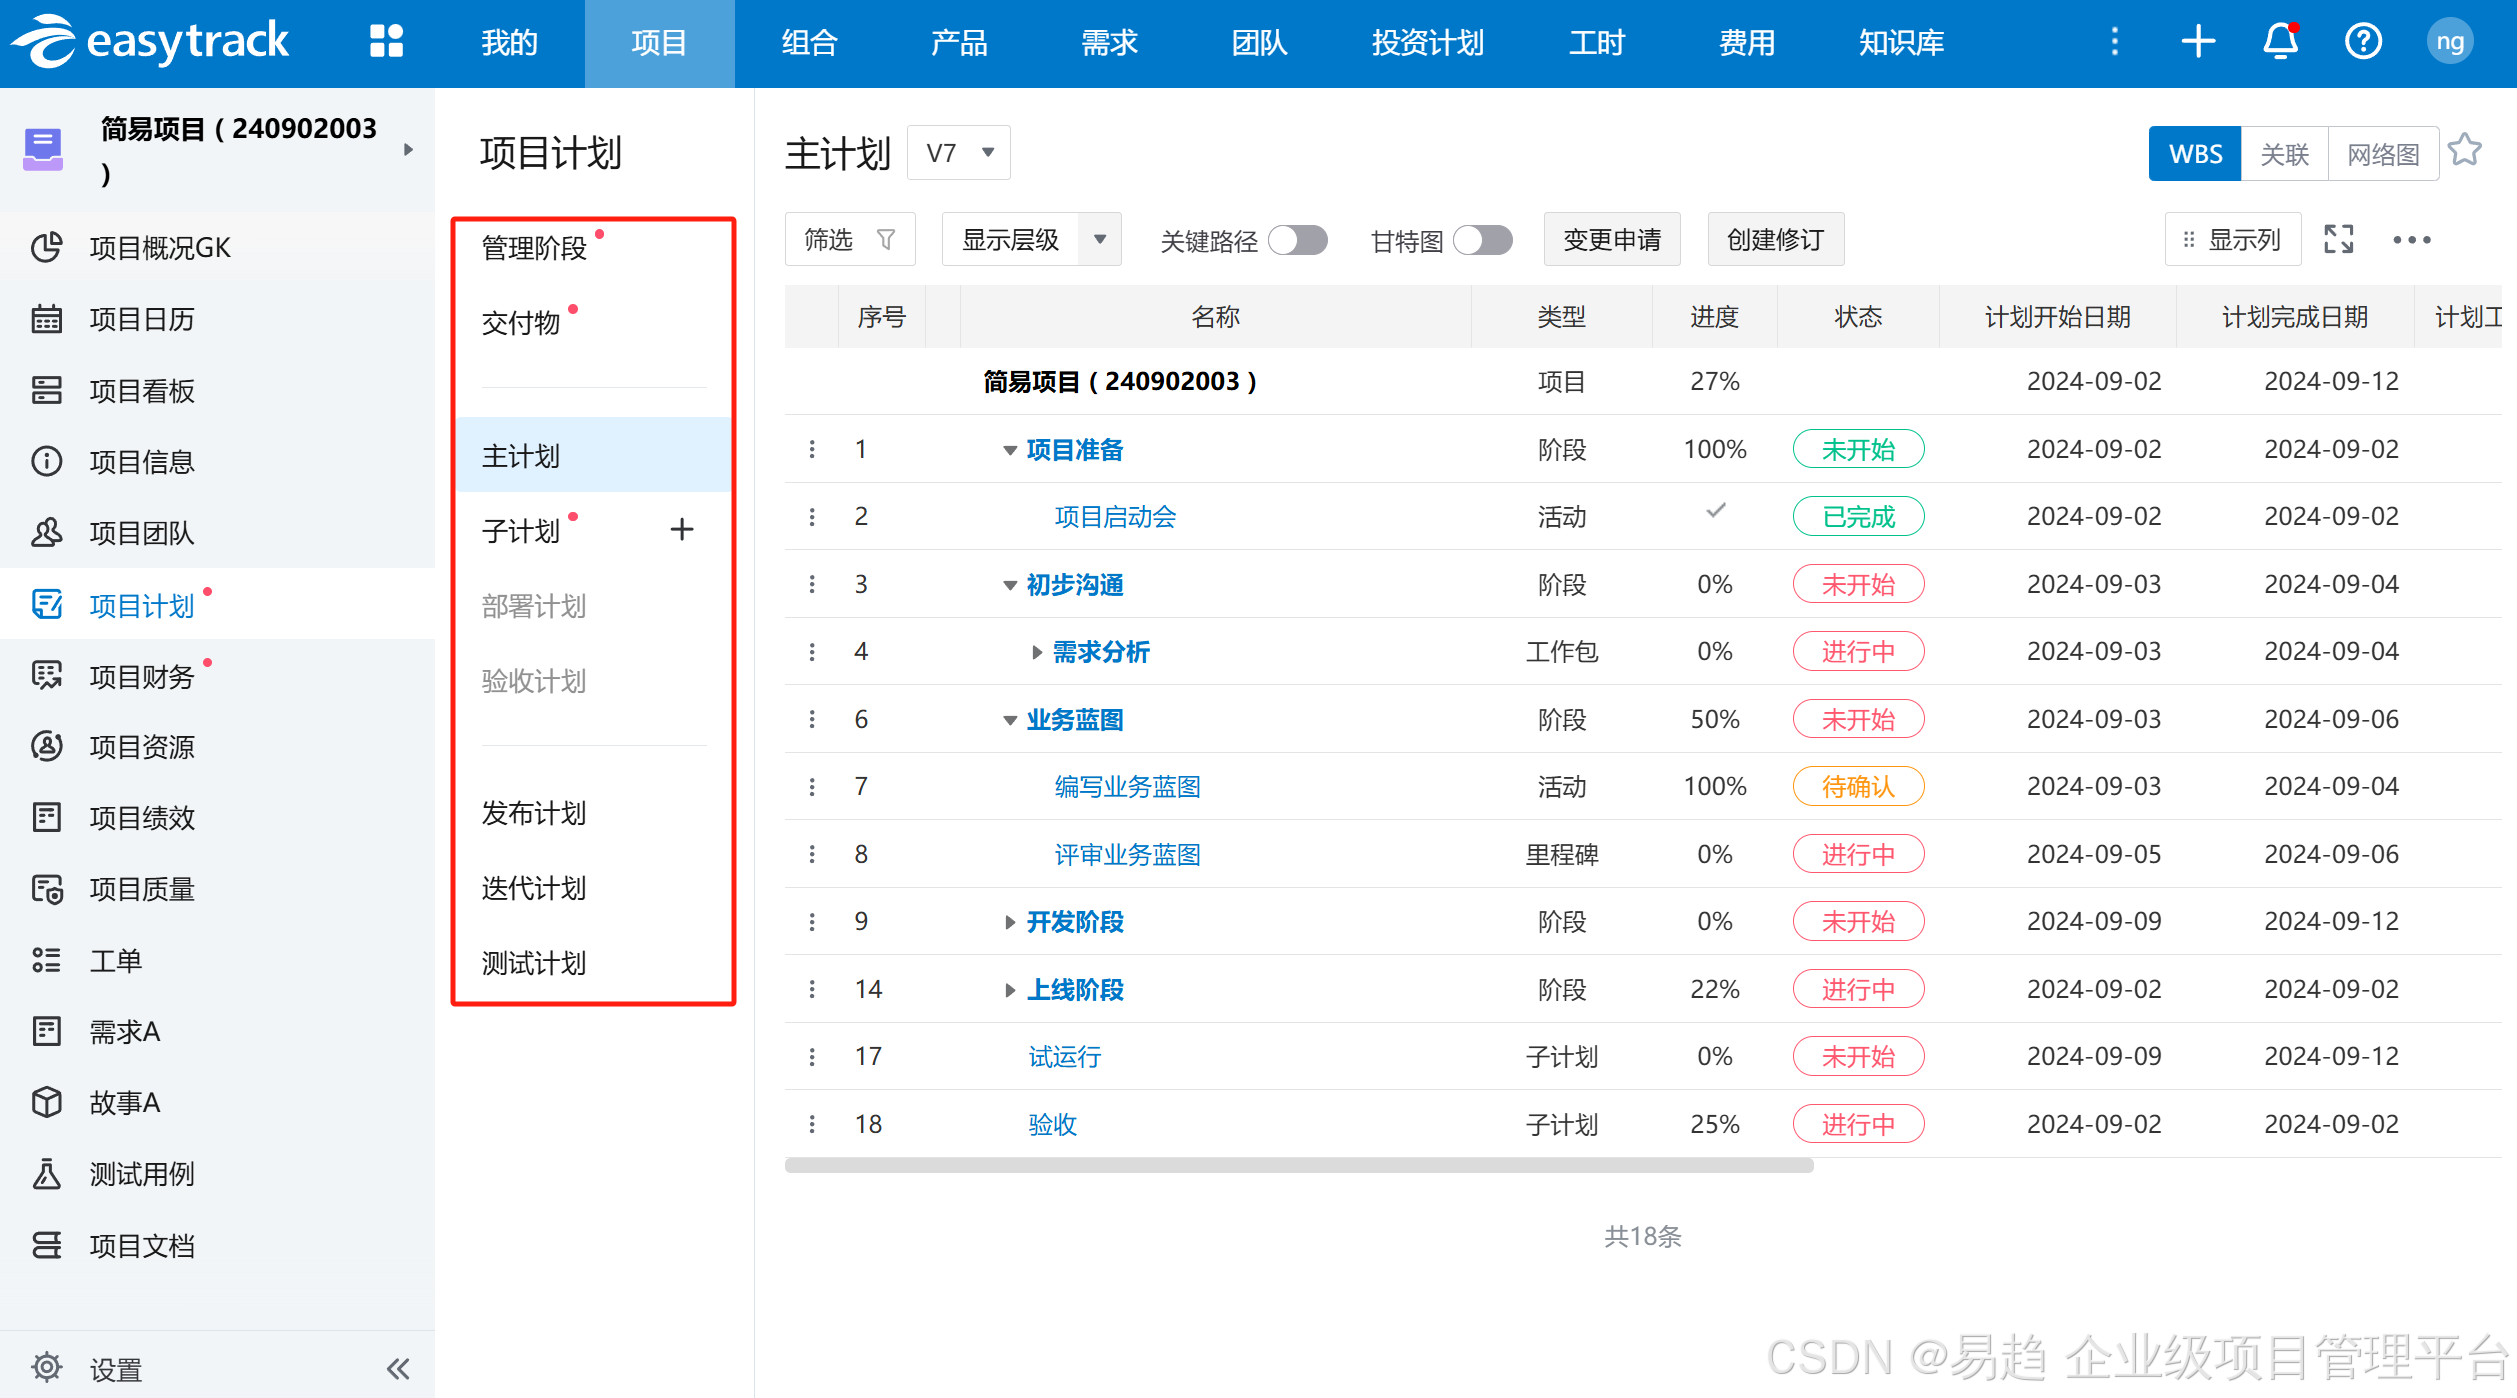Toggle the 关键路径 switch
Screen dimensions: 2517x1398
tap(1297, 240)
